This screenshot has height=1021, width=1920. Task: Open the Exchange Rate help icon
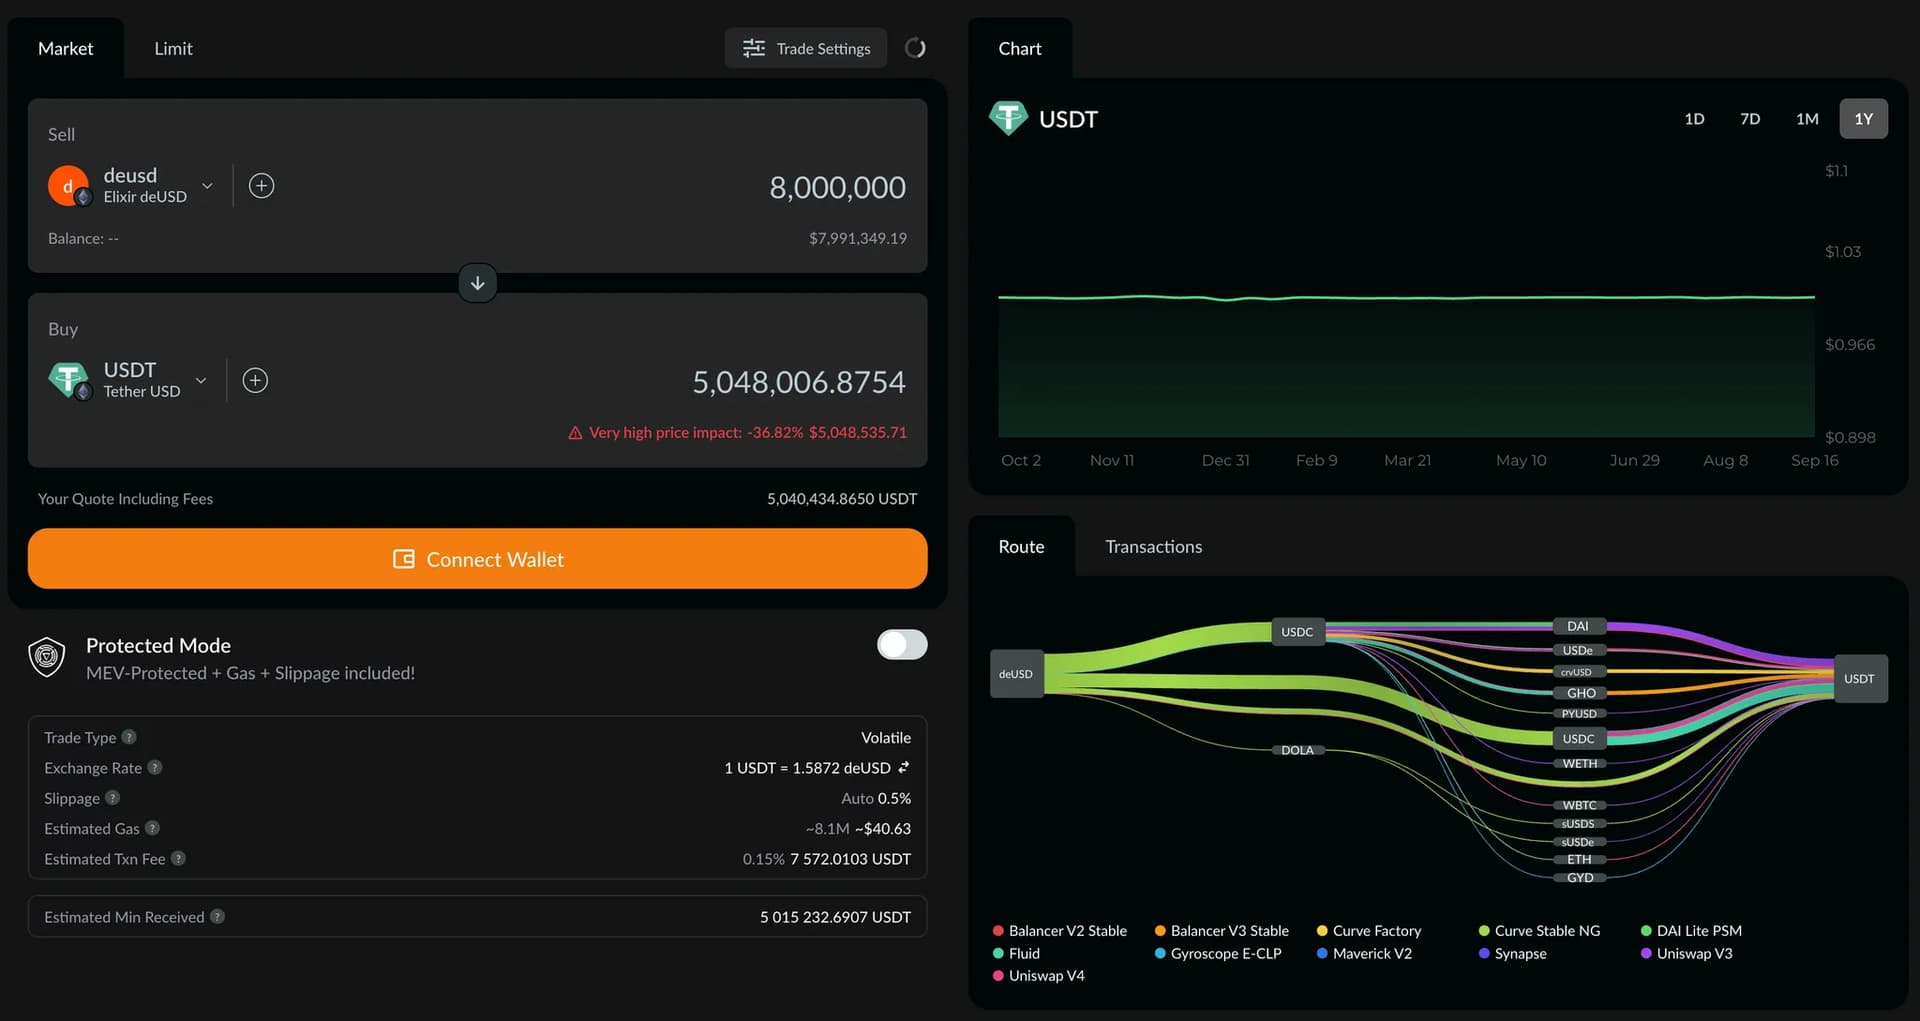[155, 767]
